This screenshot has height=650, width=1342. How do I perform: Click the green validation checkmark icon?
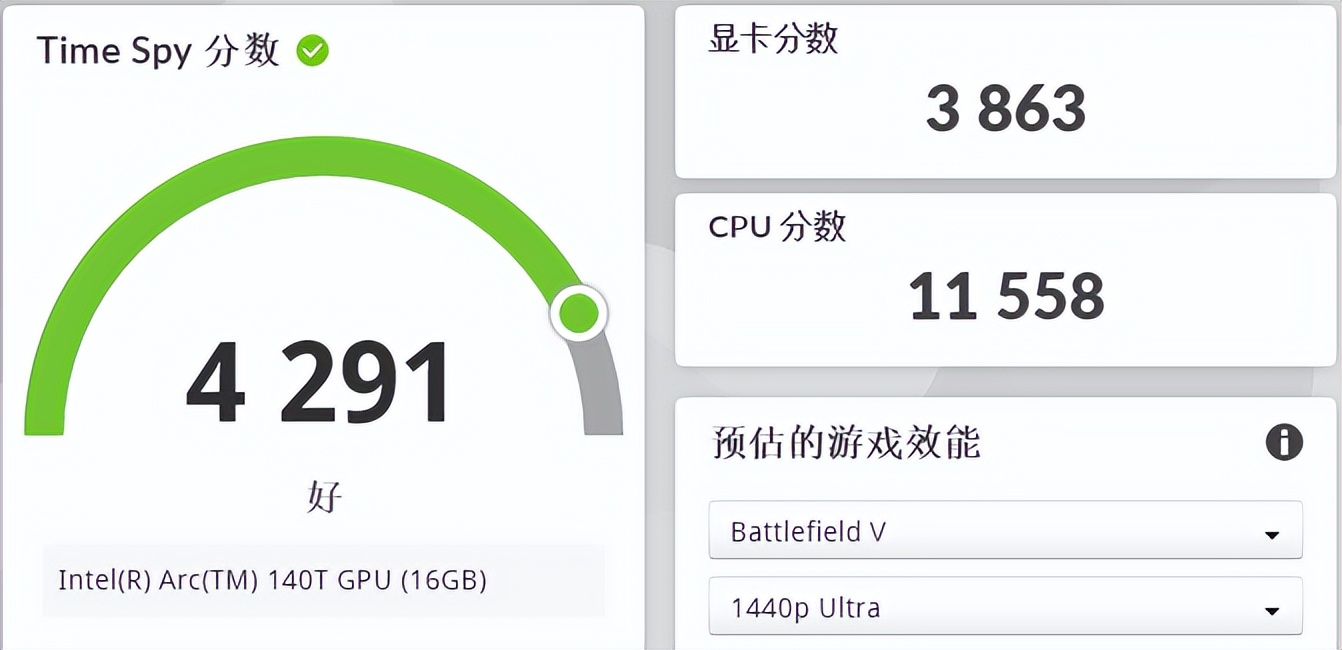(x=313, y=51)
